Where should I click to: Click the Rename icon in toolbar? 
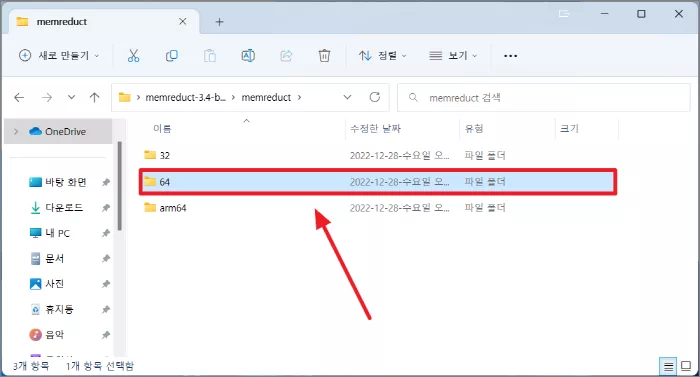coord(248,56)
